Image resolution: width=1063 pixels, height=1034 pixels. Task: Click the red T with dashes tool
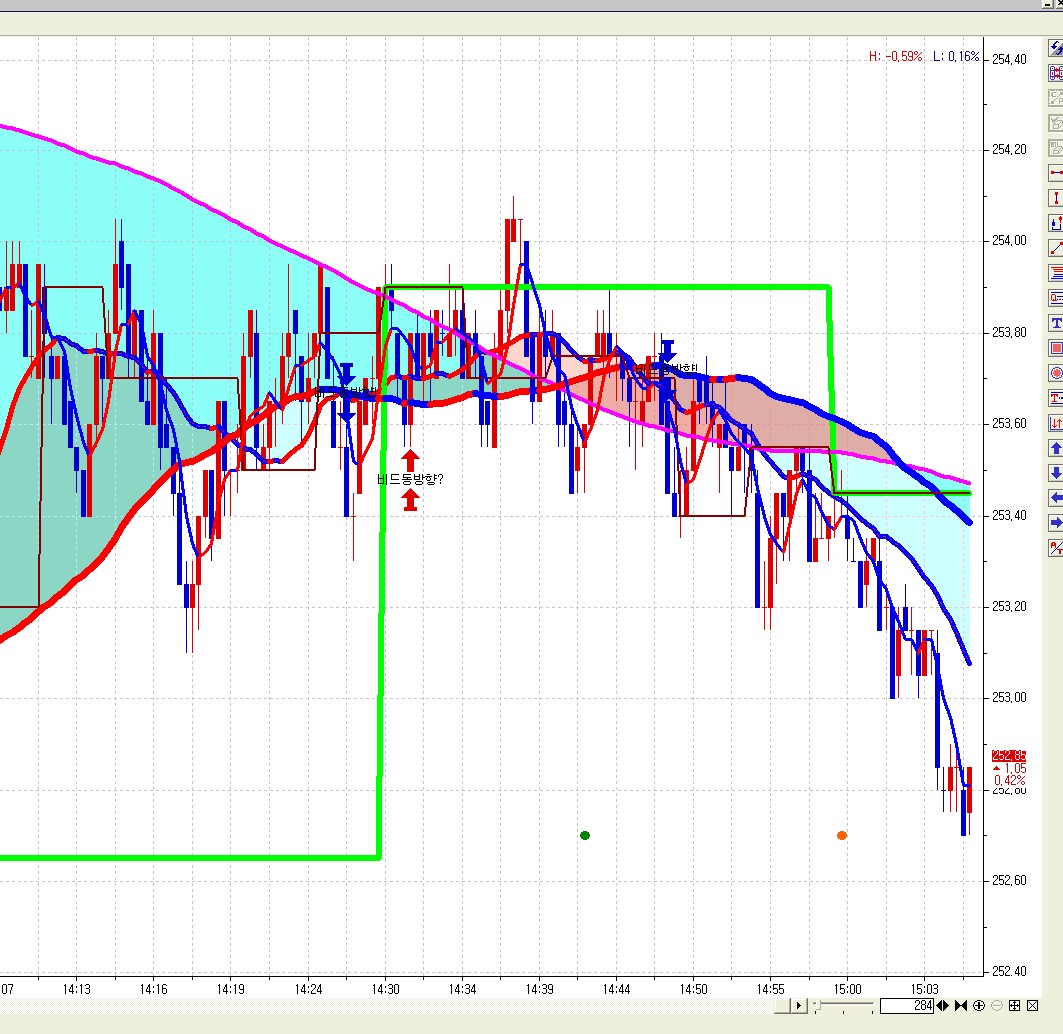(x=1056, y=398)
